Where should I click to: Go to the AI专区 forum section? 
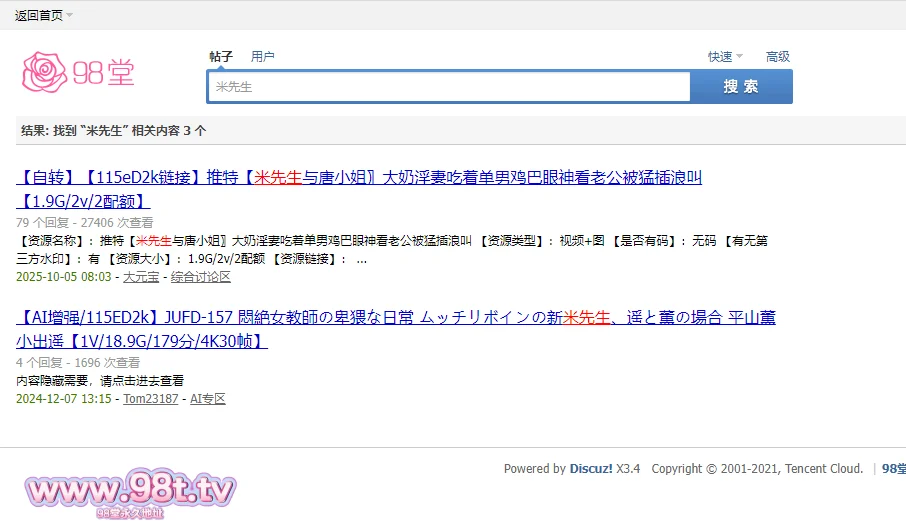pos(208,398)
